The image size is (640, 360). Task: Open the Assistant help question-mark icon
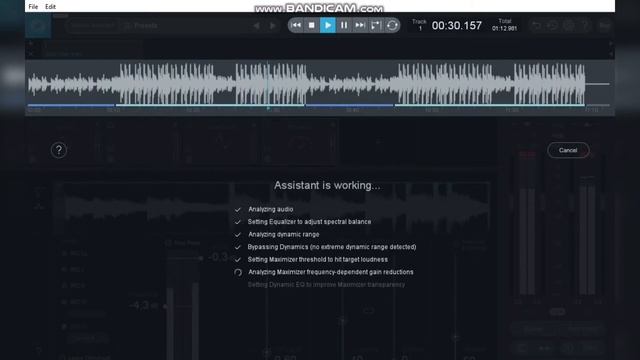point(59,150)
